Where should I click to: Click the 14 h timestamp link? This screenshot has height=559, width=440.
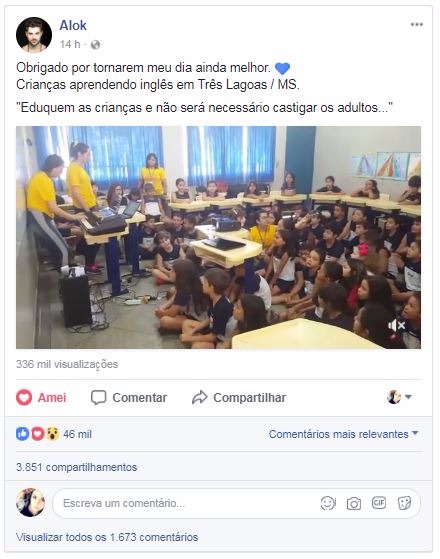70,44
